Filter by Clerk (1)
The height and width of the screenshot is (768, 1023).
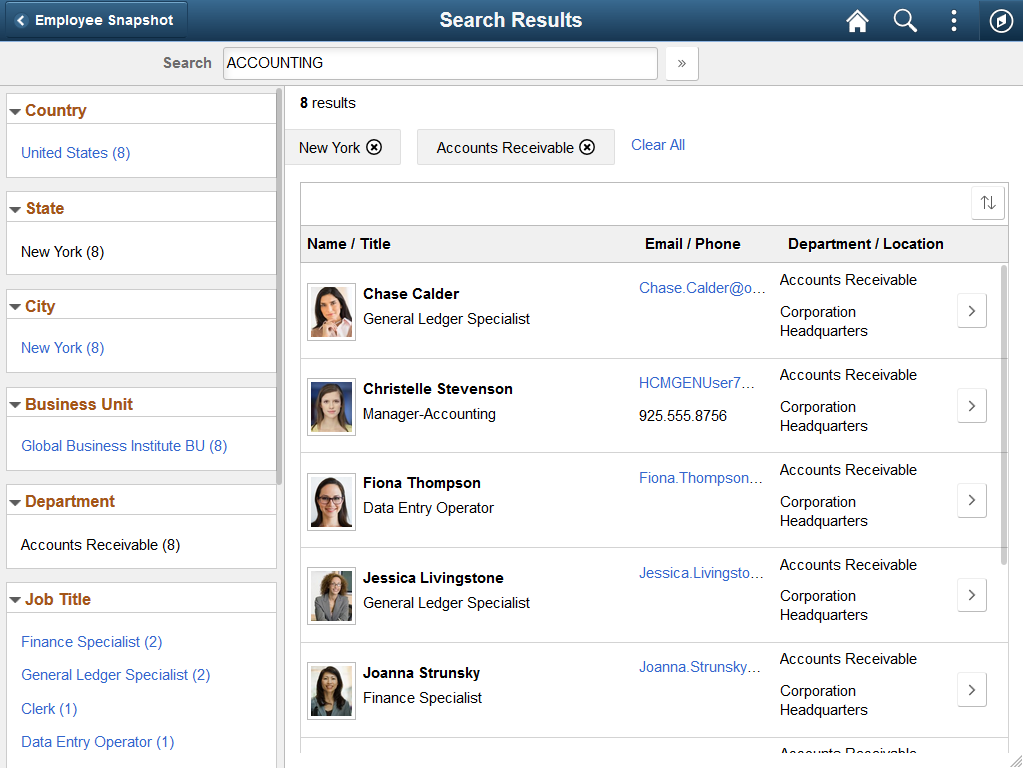[49, 709]
